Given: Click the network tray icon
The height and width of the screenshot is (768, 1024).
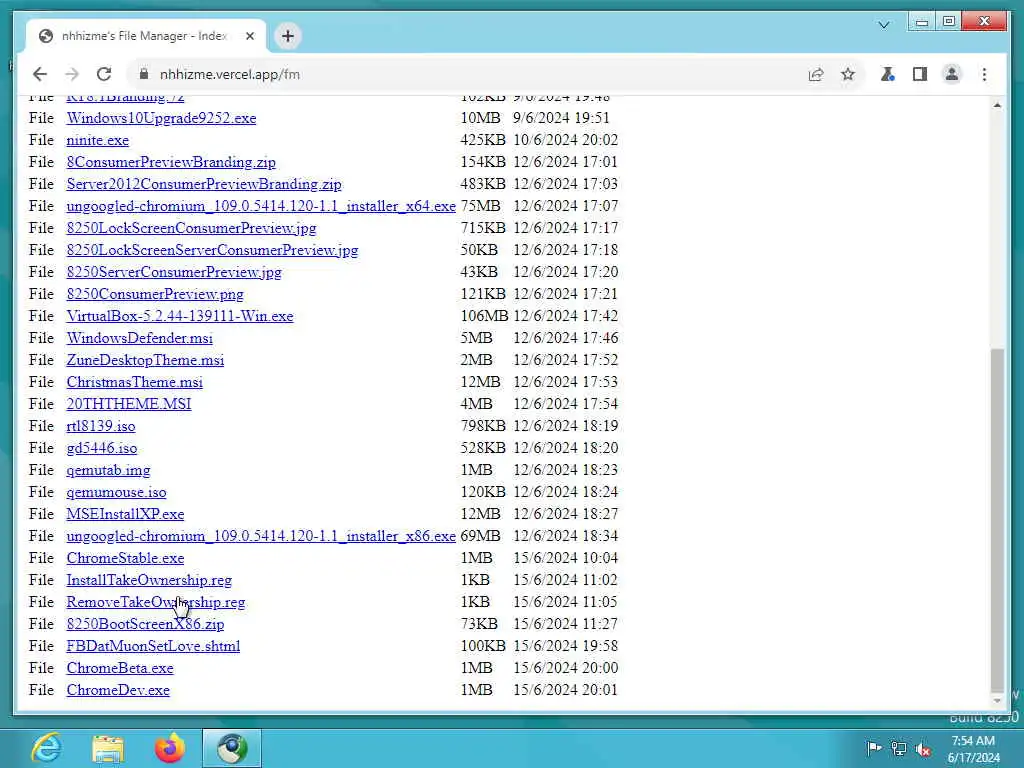Looking at the screenshot, I should click(899, 749).
